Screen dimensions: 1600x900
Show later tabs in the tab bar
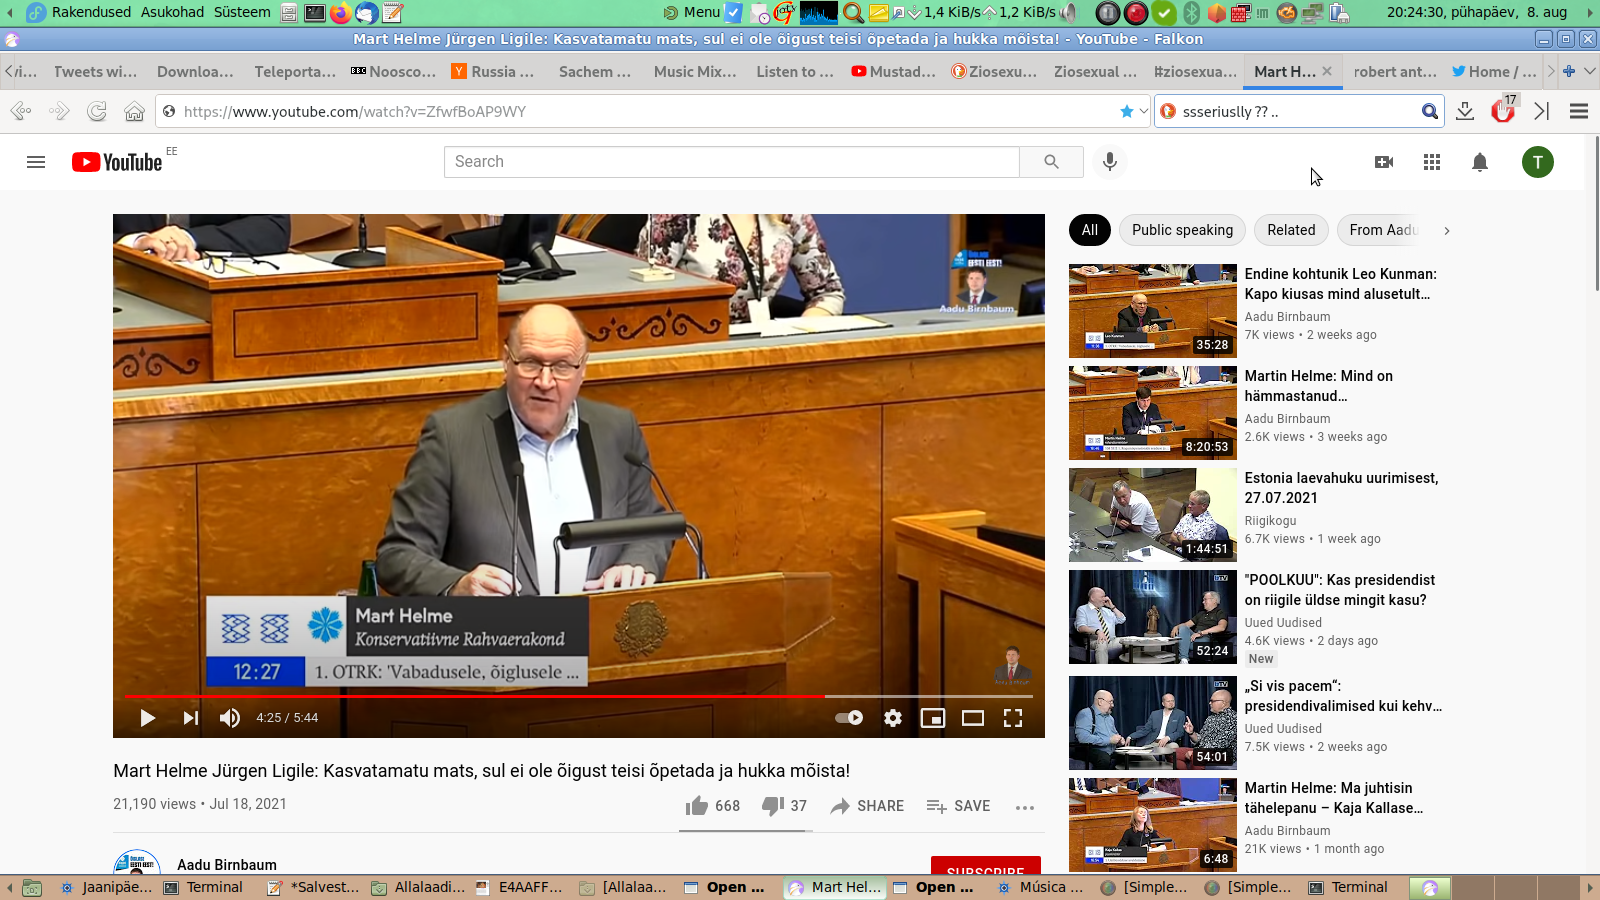click(x=1551, y=71)
